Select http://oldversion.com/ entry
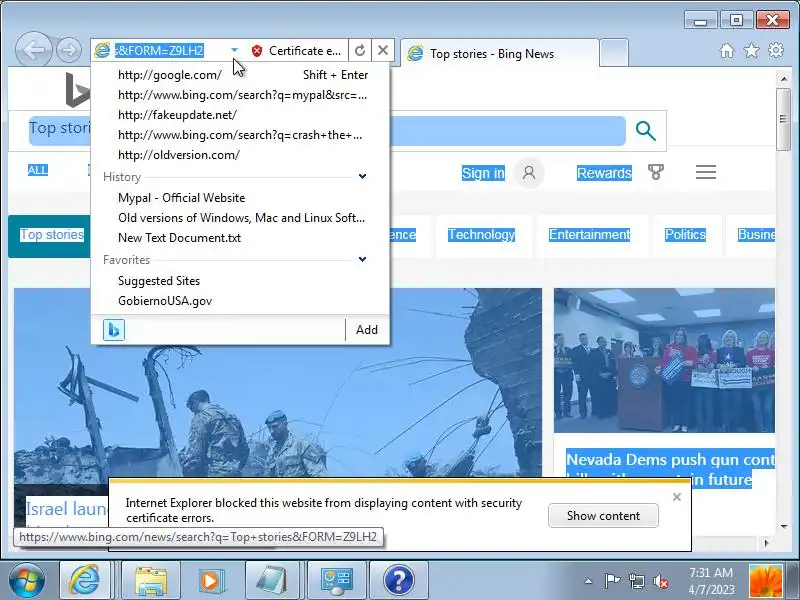Screen dimensions: 800x600 [x=240, y=155]
